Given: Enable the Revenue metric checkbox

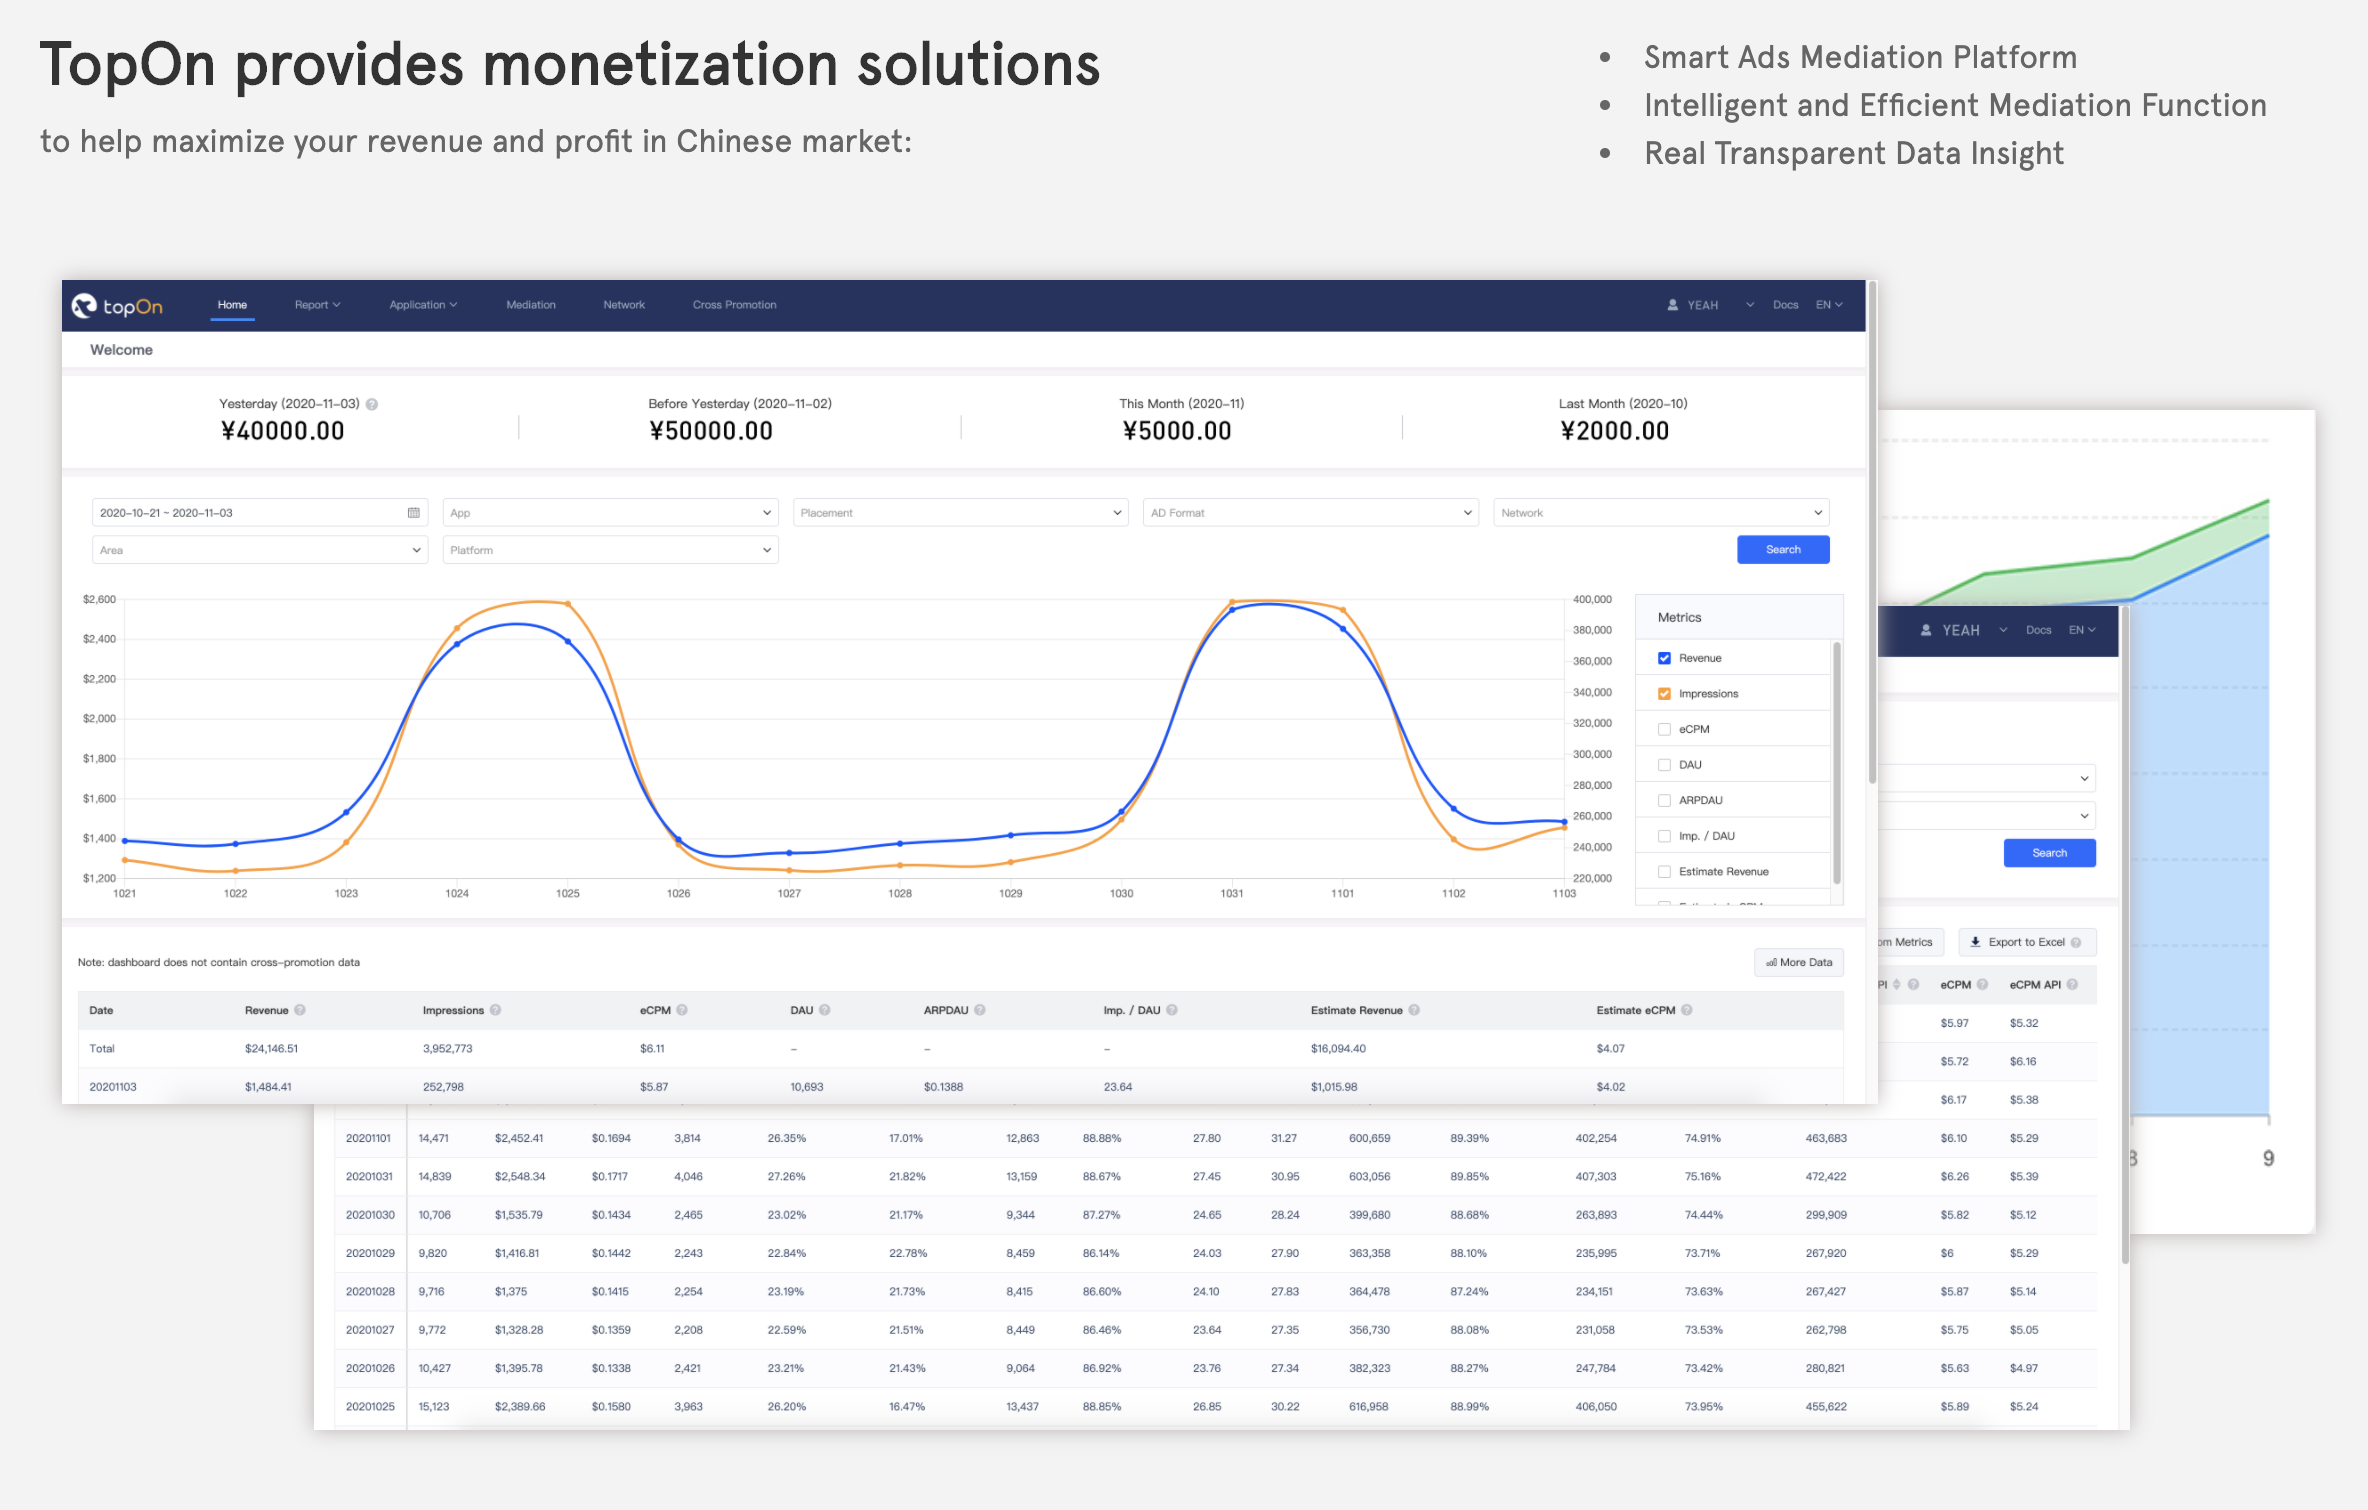Looking at the screenshot, I should [1664, 658].
